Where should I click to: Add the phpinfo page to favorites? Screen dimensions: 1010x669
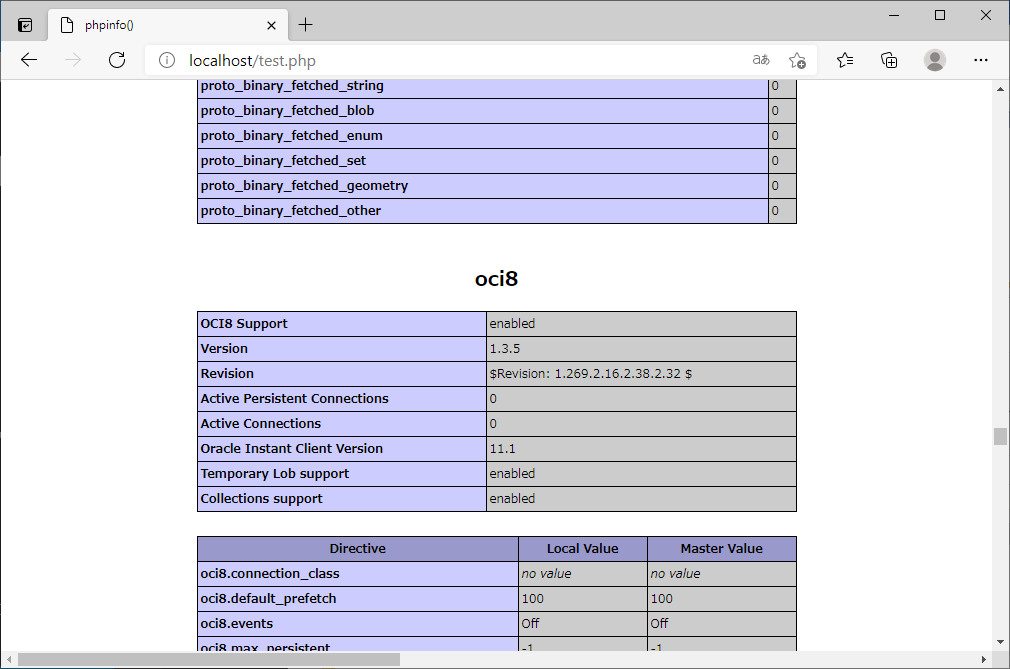(797, 60)
